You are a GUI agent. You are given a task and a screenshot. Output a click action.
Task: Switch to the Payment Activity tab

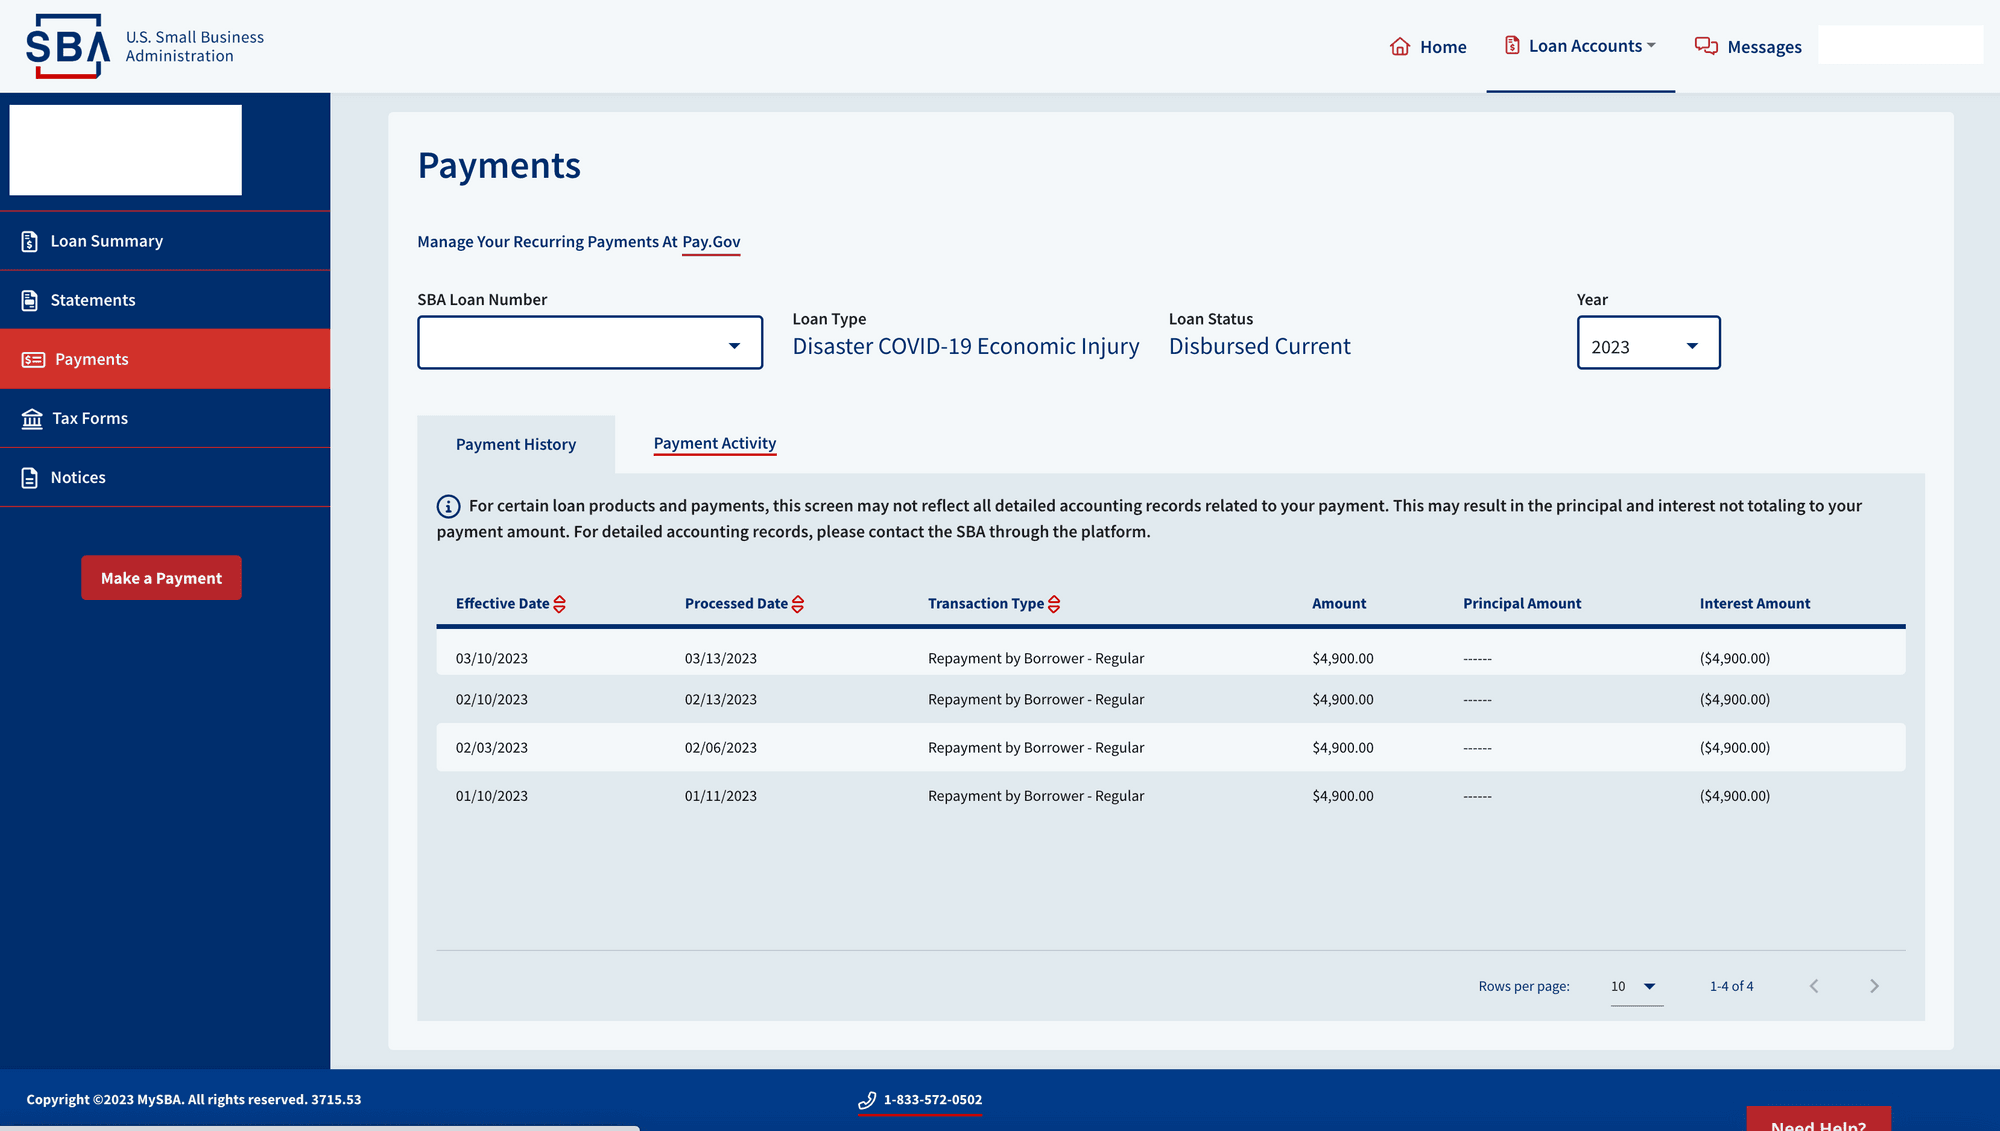[x=714, y=443]
